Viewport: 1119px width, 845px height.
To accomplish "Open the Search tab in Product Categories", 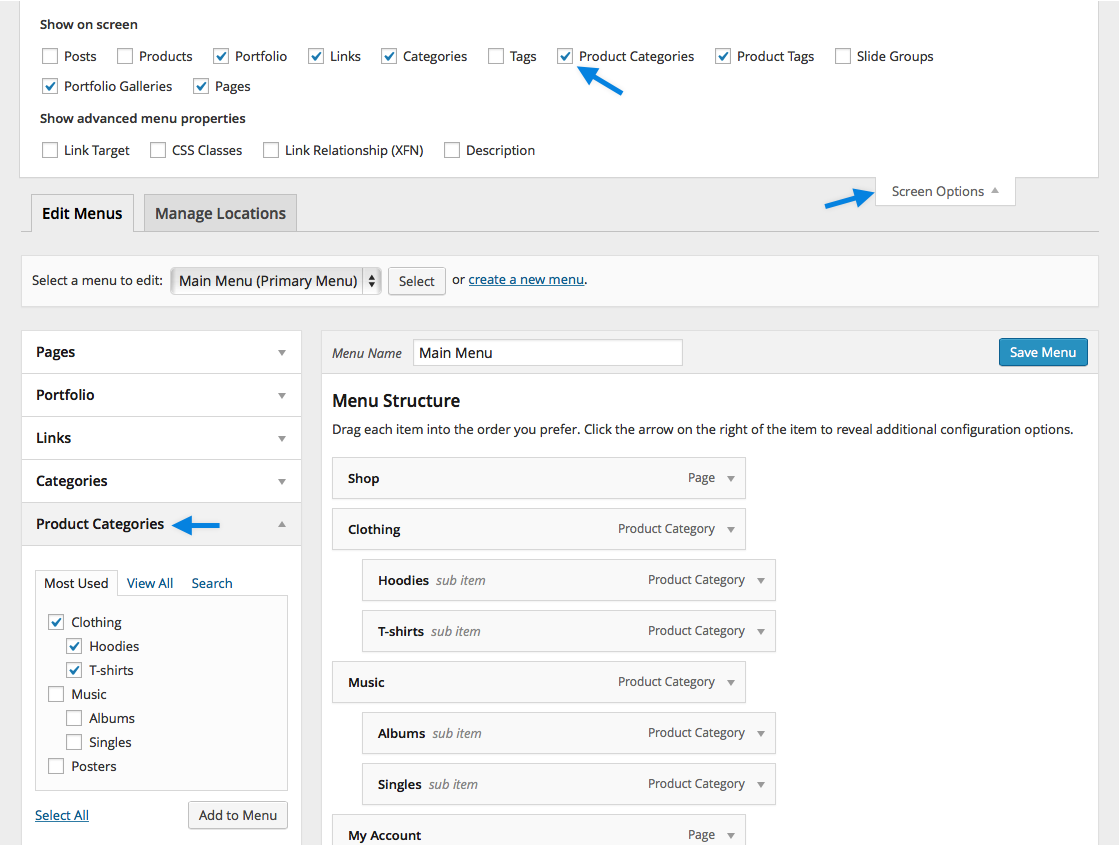I will pos(212,583).
